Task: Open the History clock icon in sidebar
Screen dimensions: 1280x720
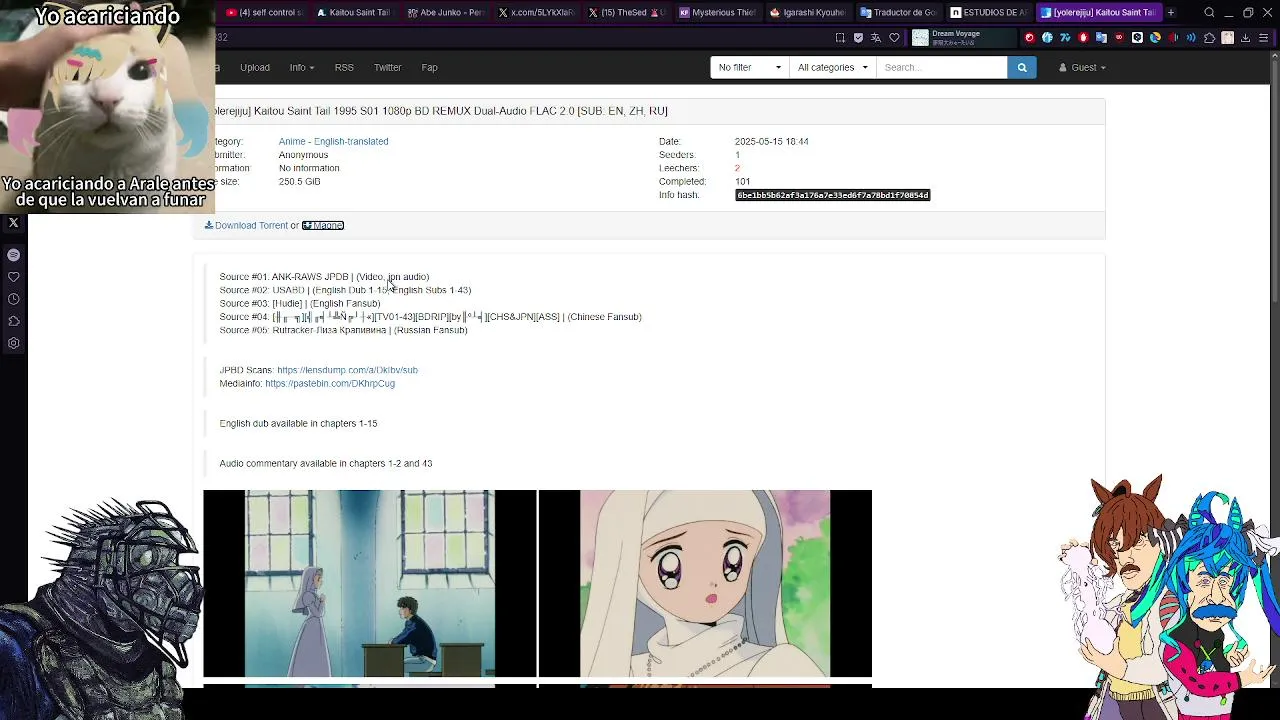Action: pos(13,299)
